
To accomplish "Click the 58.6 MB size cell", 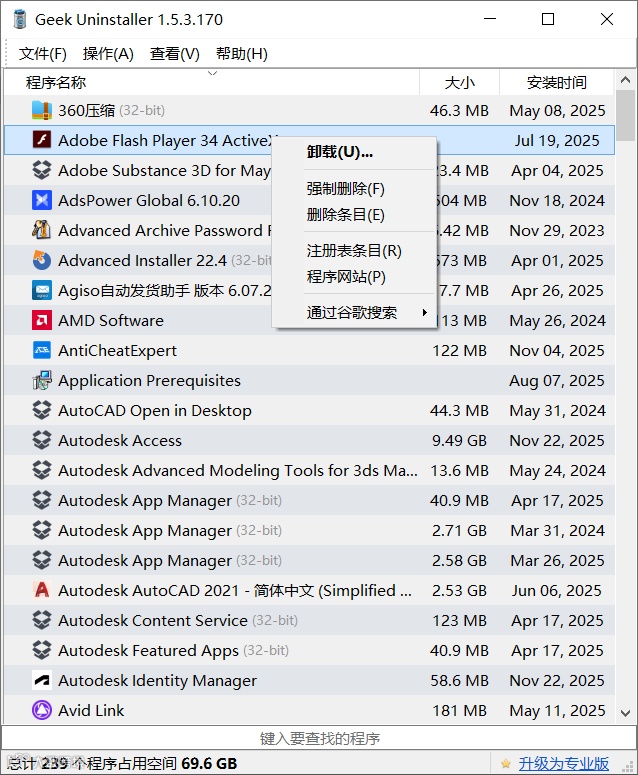I will pos(459,681).
